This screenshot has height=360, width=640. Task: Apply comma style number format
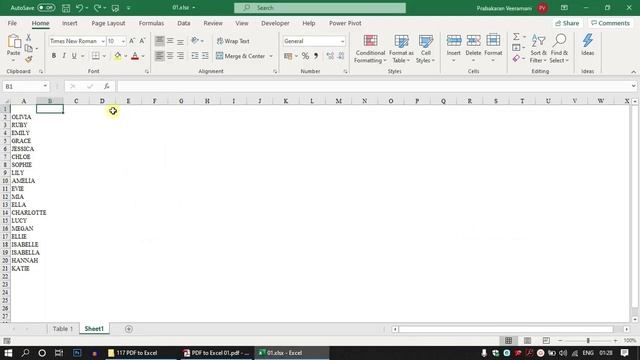(316, 56)
